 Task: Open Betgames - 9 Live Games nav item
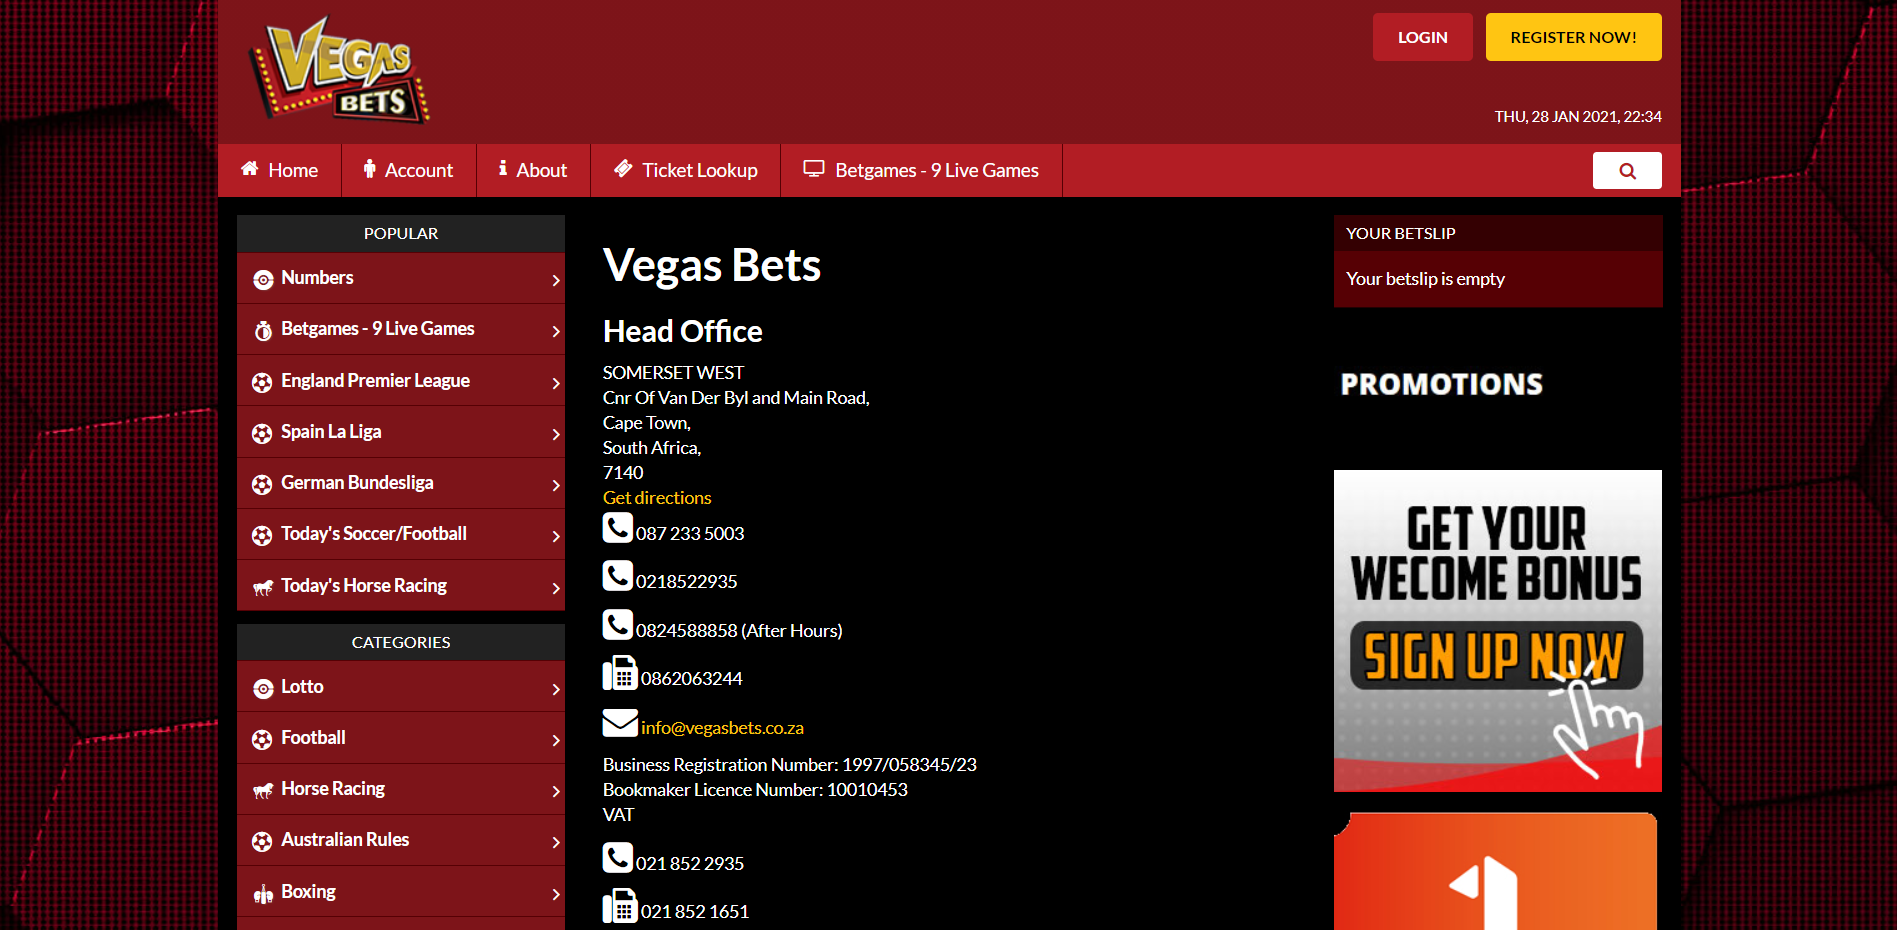click(x=922, y=170)
